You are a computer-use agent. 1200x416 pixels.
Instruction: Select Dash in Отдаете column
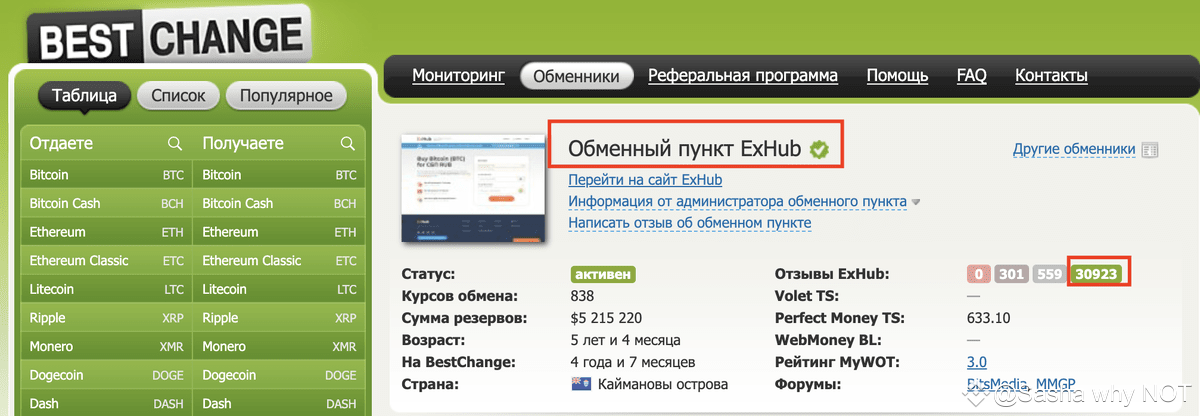coord(106,404)
